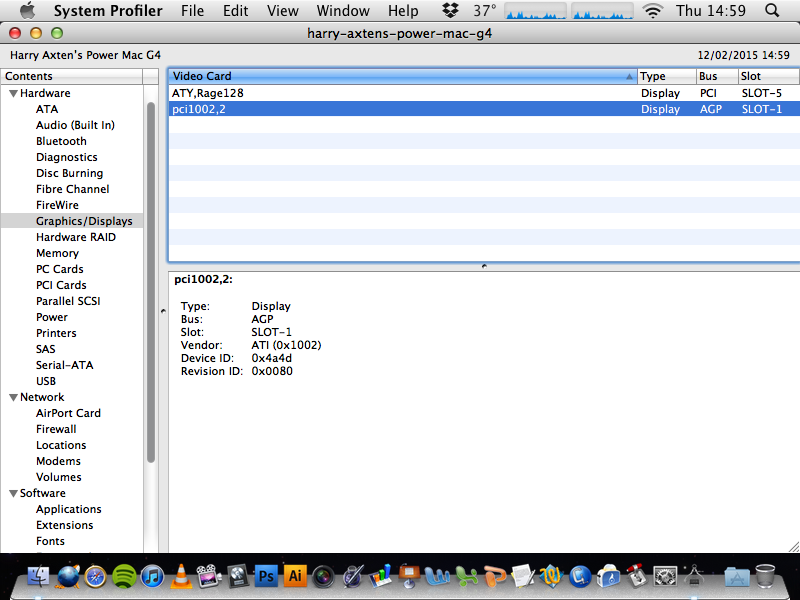800x600 pixels.
Task: Click the Contents column header
Action: pyautogui.click(x=72, y=76)
